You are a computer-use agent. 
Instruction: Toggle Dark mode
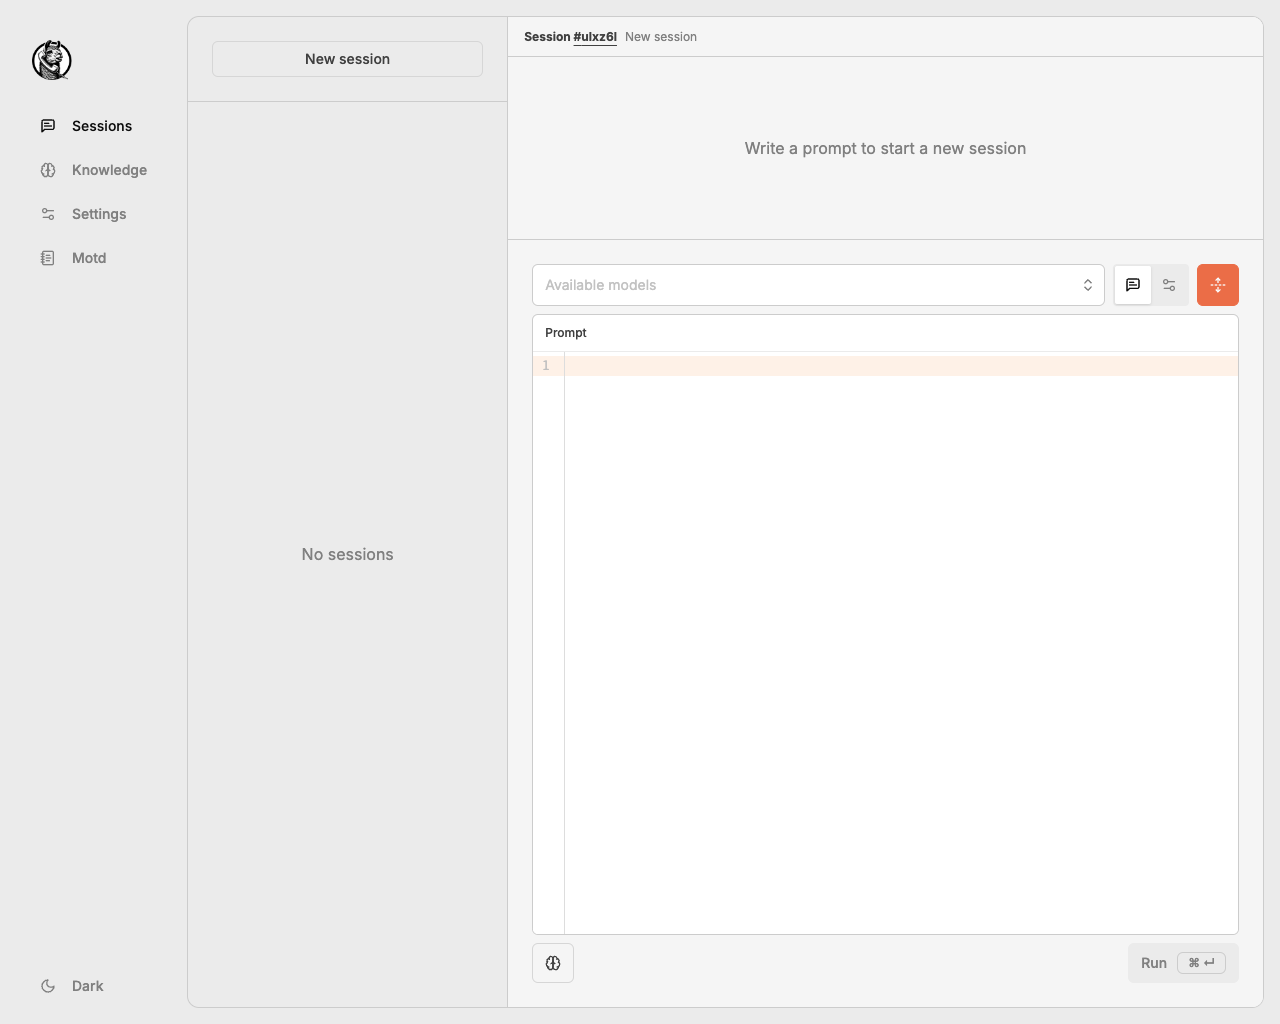pos(72,986)
